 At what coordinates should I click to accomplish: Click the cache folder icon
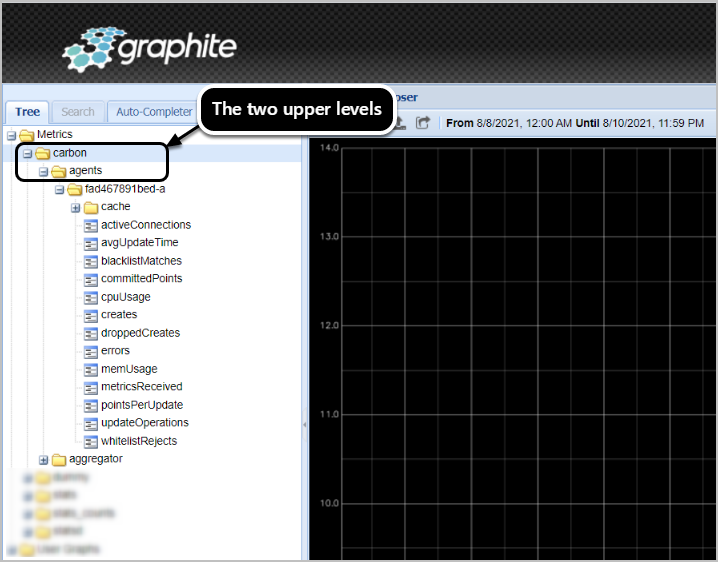(91, 207)
